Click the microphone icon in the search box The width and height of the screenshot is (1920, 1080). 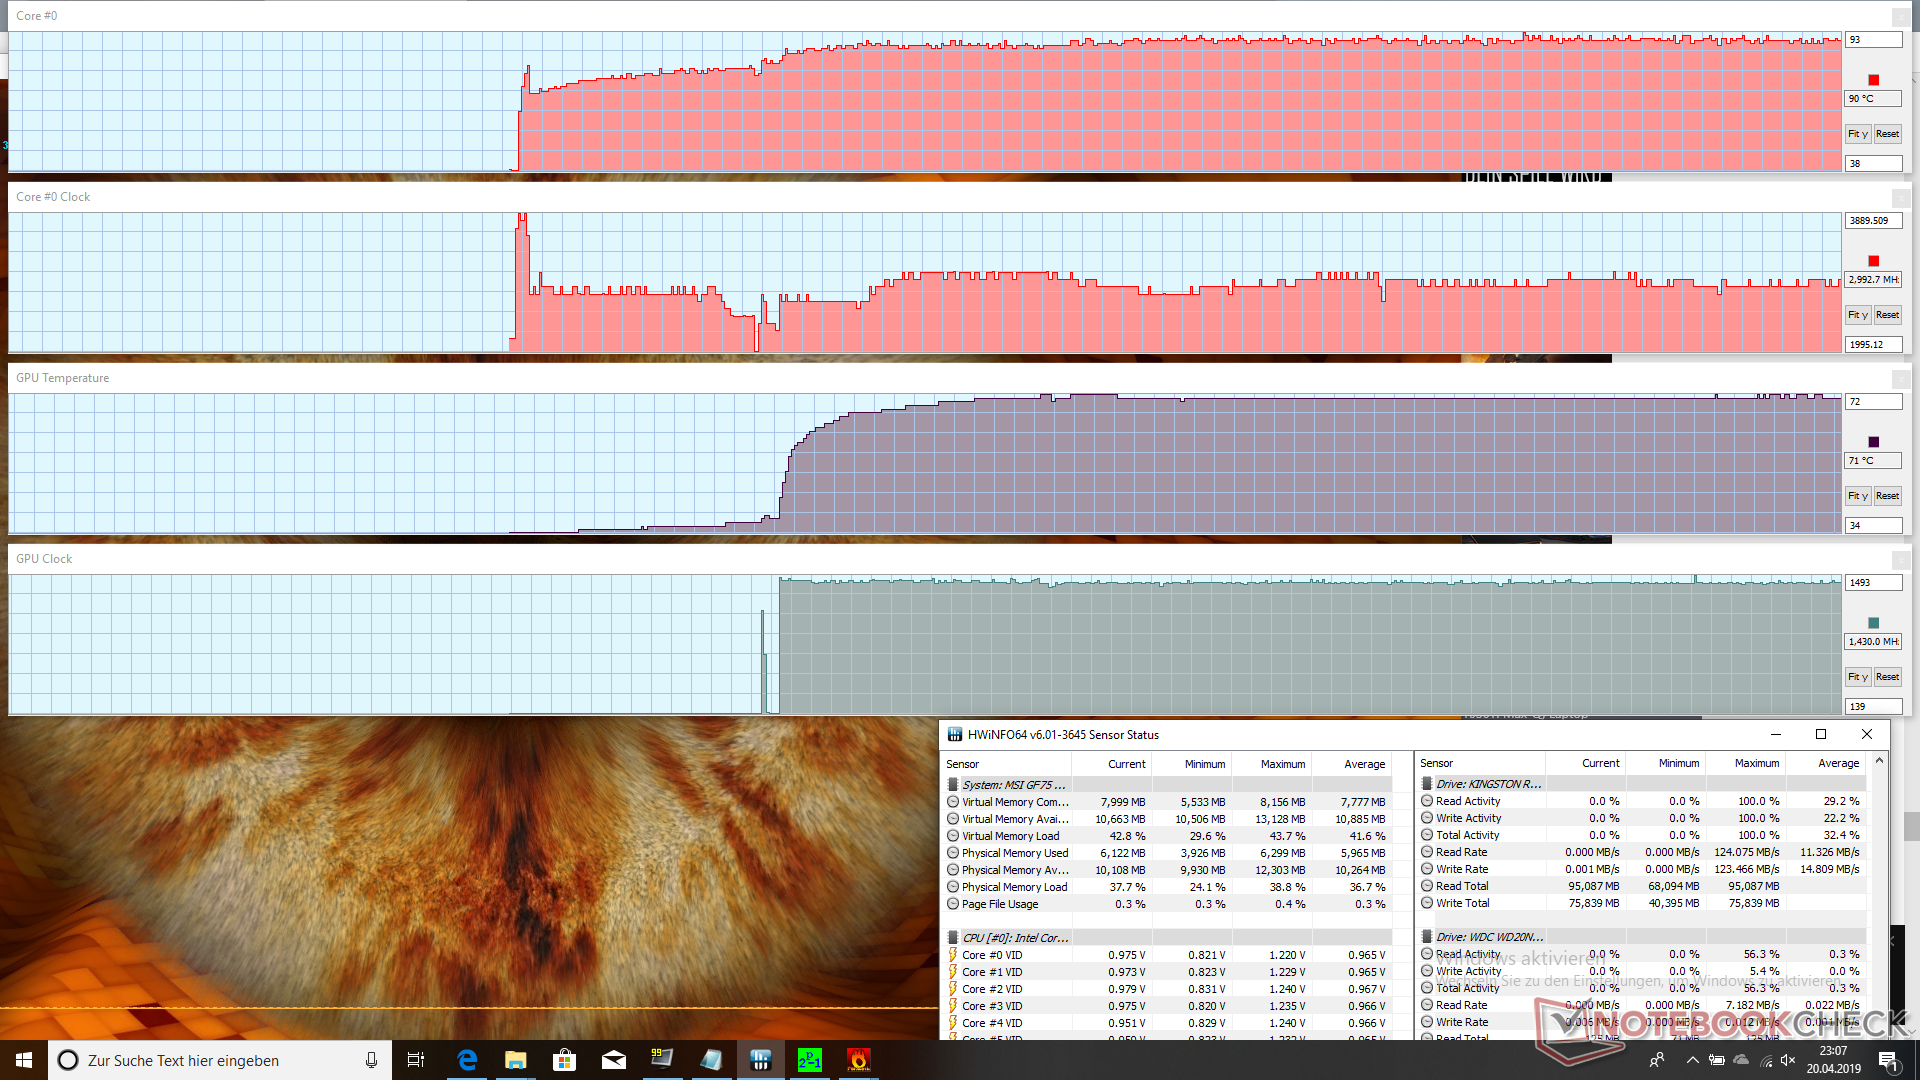(x=371, y=1060)
